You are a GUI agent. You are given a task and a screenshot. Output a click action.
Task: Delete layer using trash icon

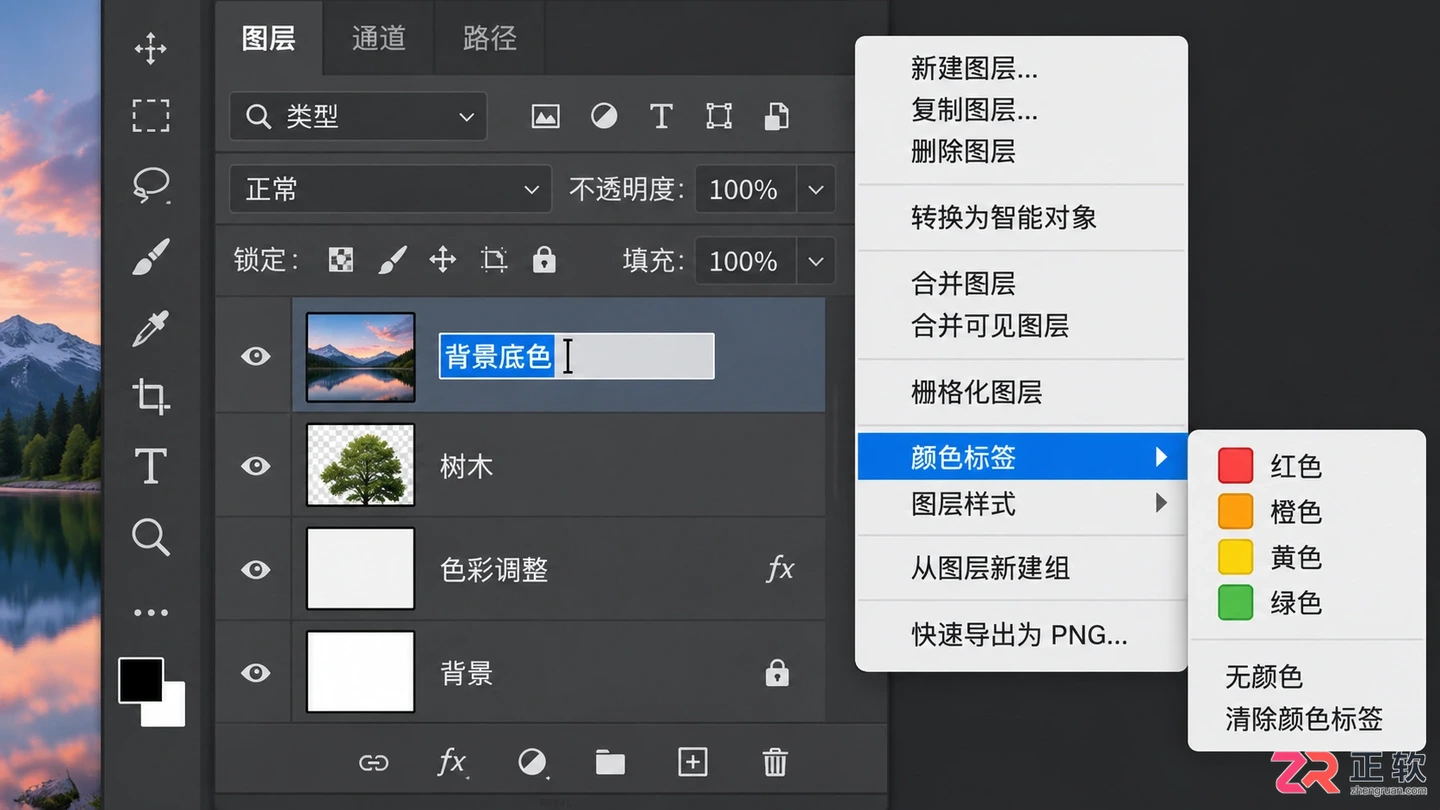(775, 762)
